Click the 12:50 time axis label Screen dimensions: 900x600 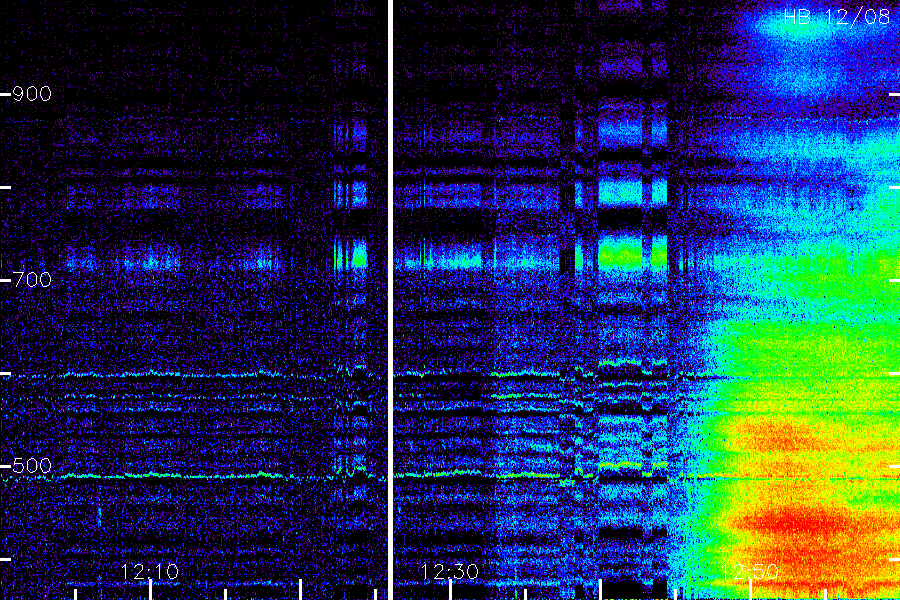click(750, 571)
